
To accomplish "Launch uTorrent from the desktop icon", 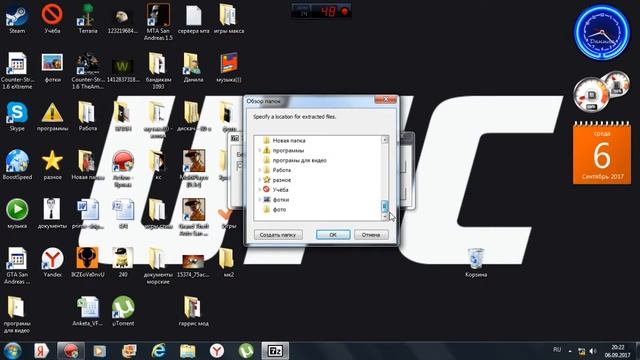I will pyautogui.click(x=123, y=311).
